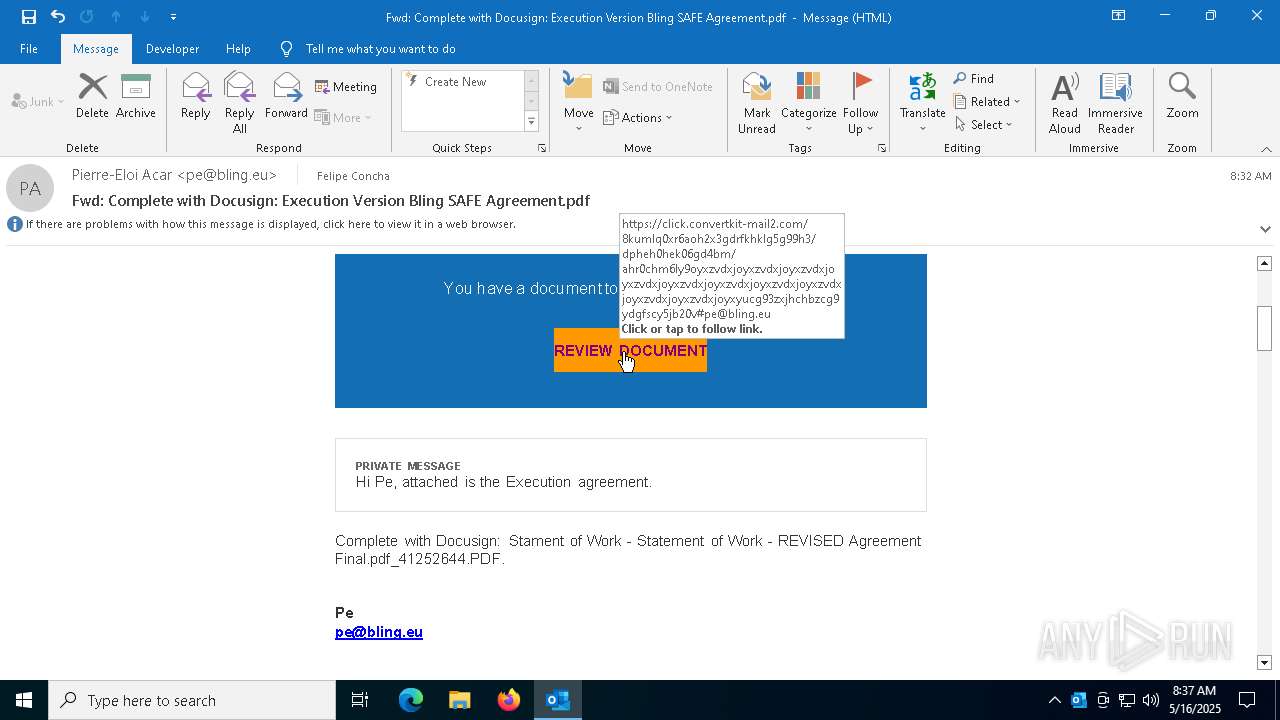The width and height of the screenshot is (1280, 720).
Task: Save the message using the floppy disk icon
Action: click(29, 17)
